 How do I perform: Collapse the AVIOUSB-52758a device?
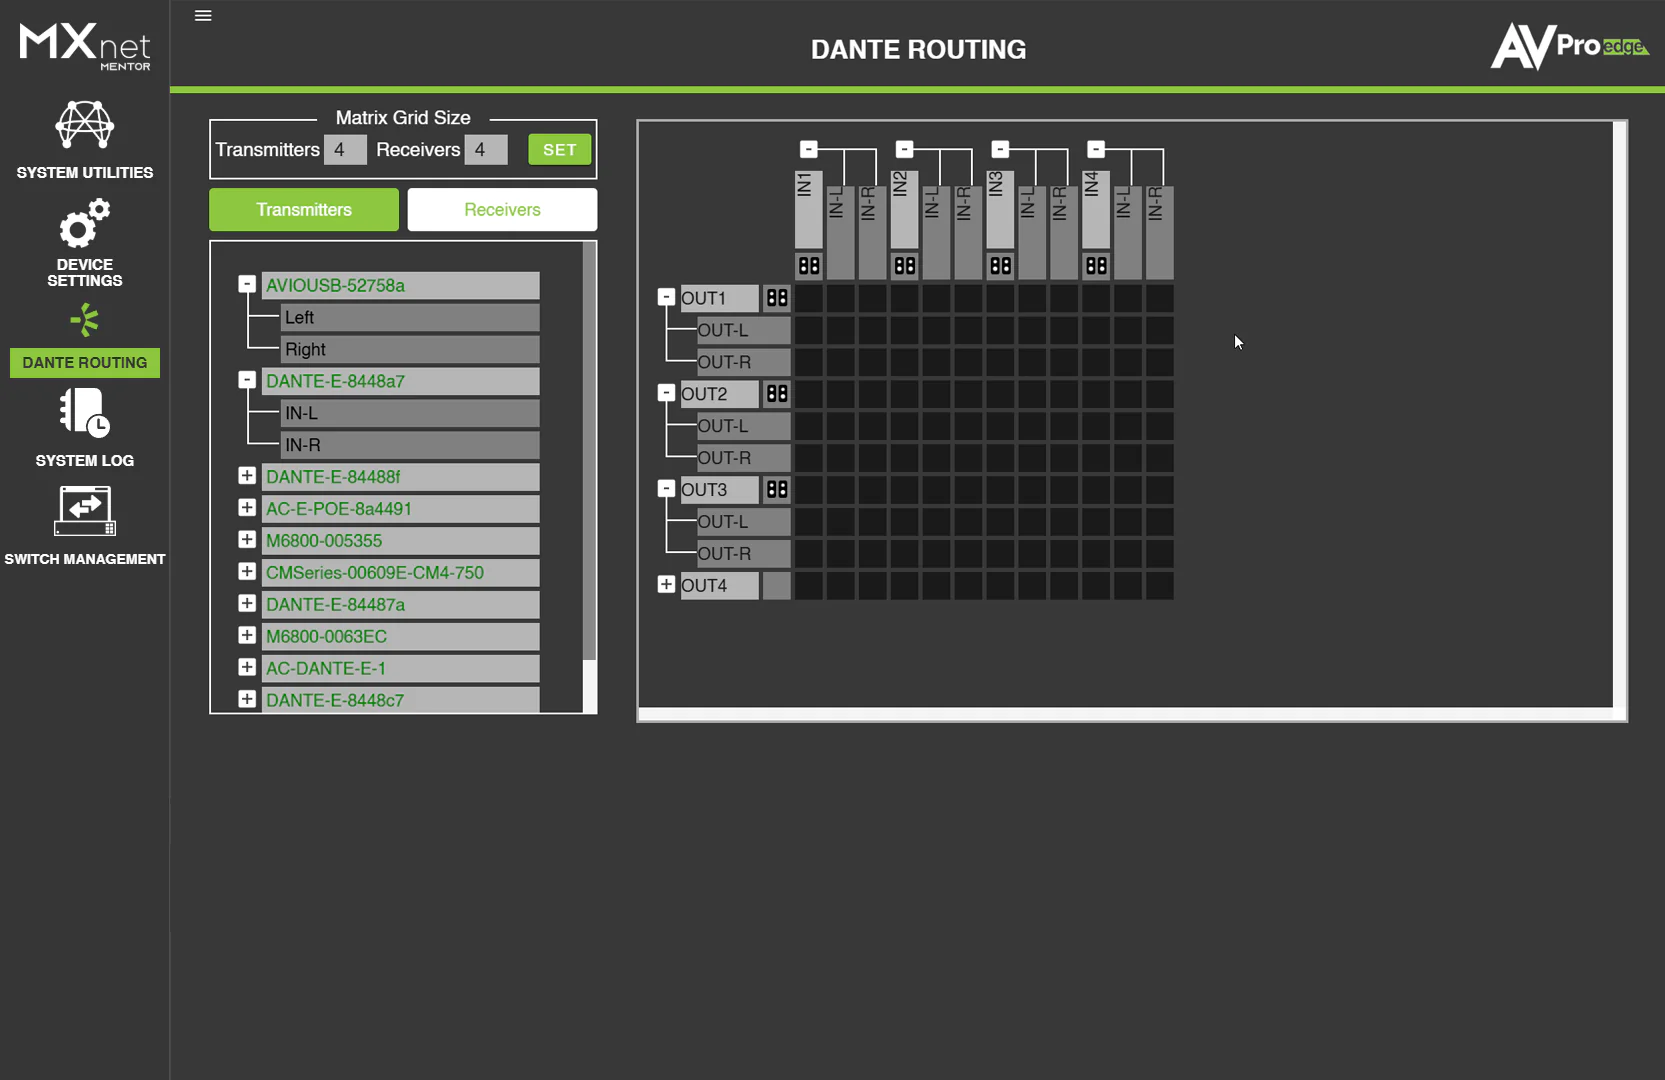pos(247,284)
